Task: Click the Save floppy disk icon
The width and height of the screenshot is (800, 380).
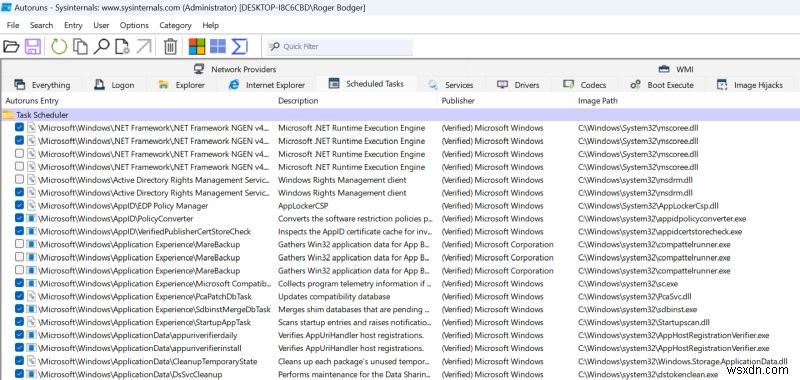Action: tap(33, 46)
